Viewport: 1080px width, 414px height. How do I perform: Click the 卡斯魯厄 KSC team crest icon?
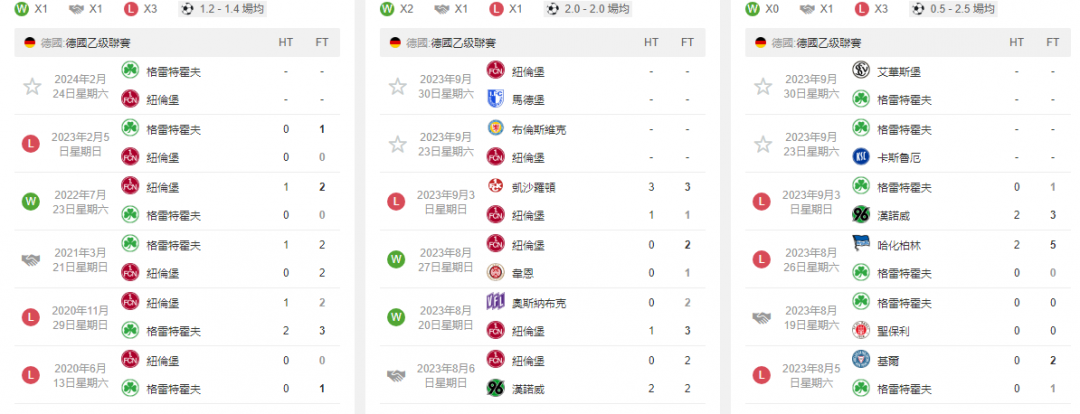tap(861, 157)
